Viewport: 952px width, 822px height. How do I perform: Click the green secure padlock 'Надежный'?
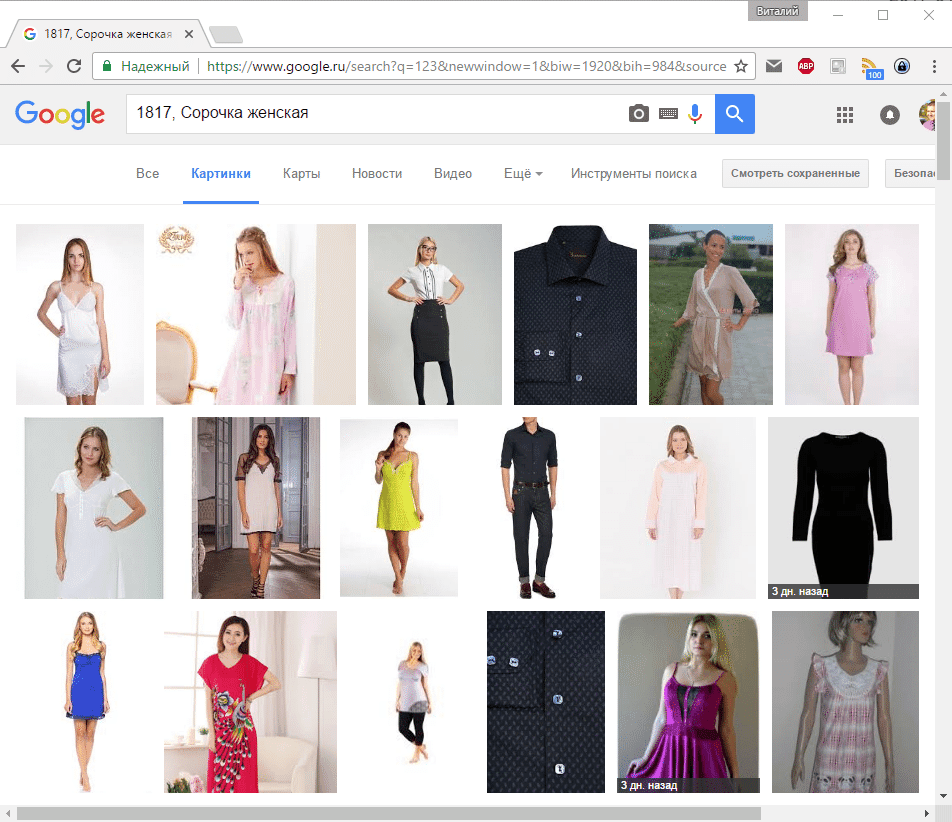146,66
